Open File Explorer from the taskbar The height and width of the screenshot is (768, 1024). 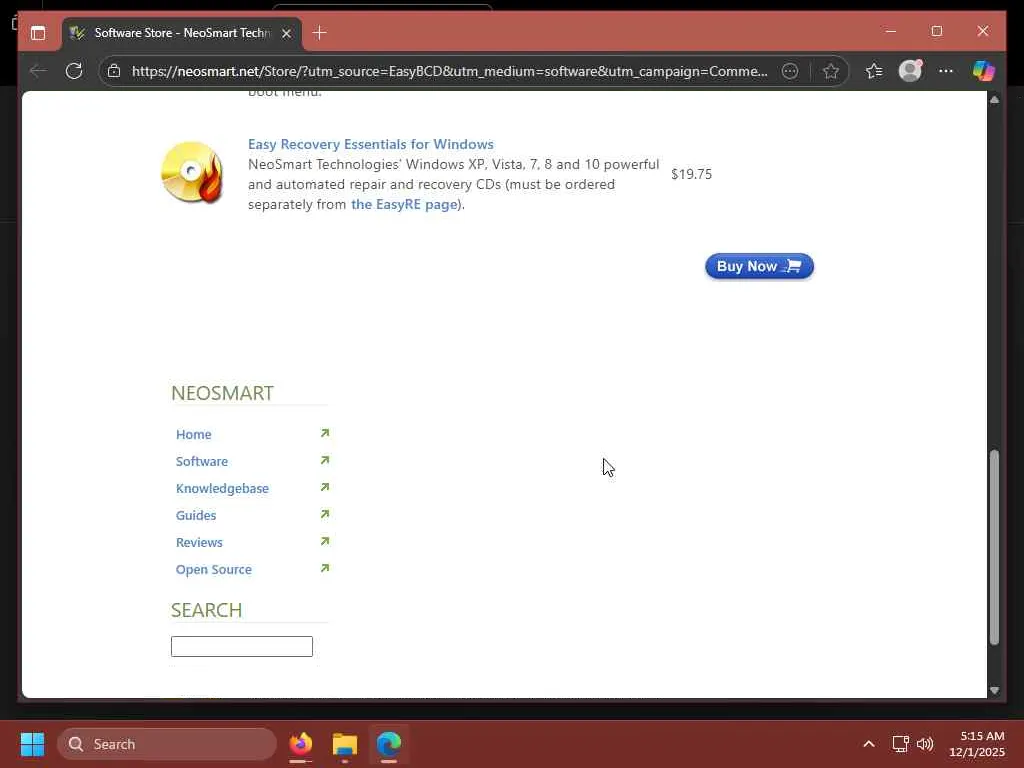tap(345, 744)
